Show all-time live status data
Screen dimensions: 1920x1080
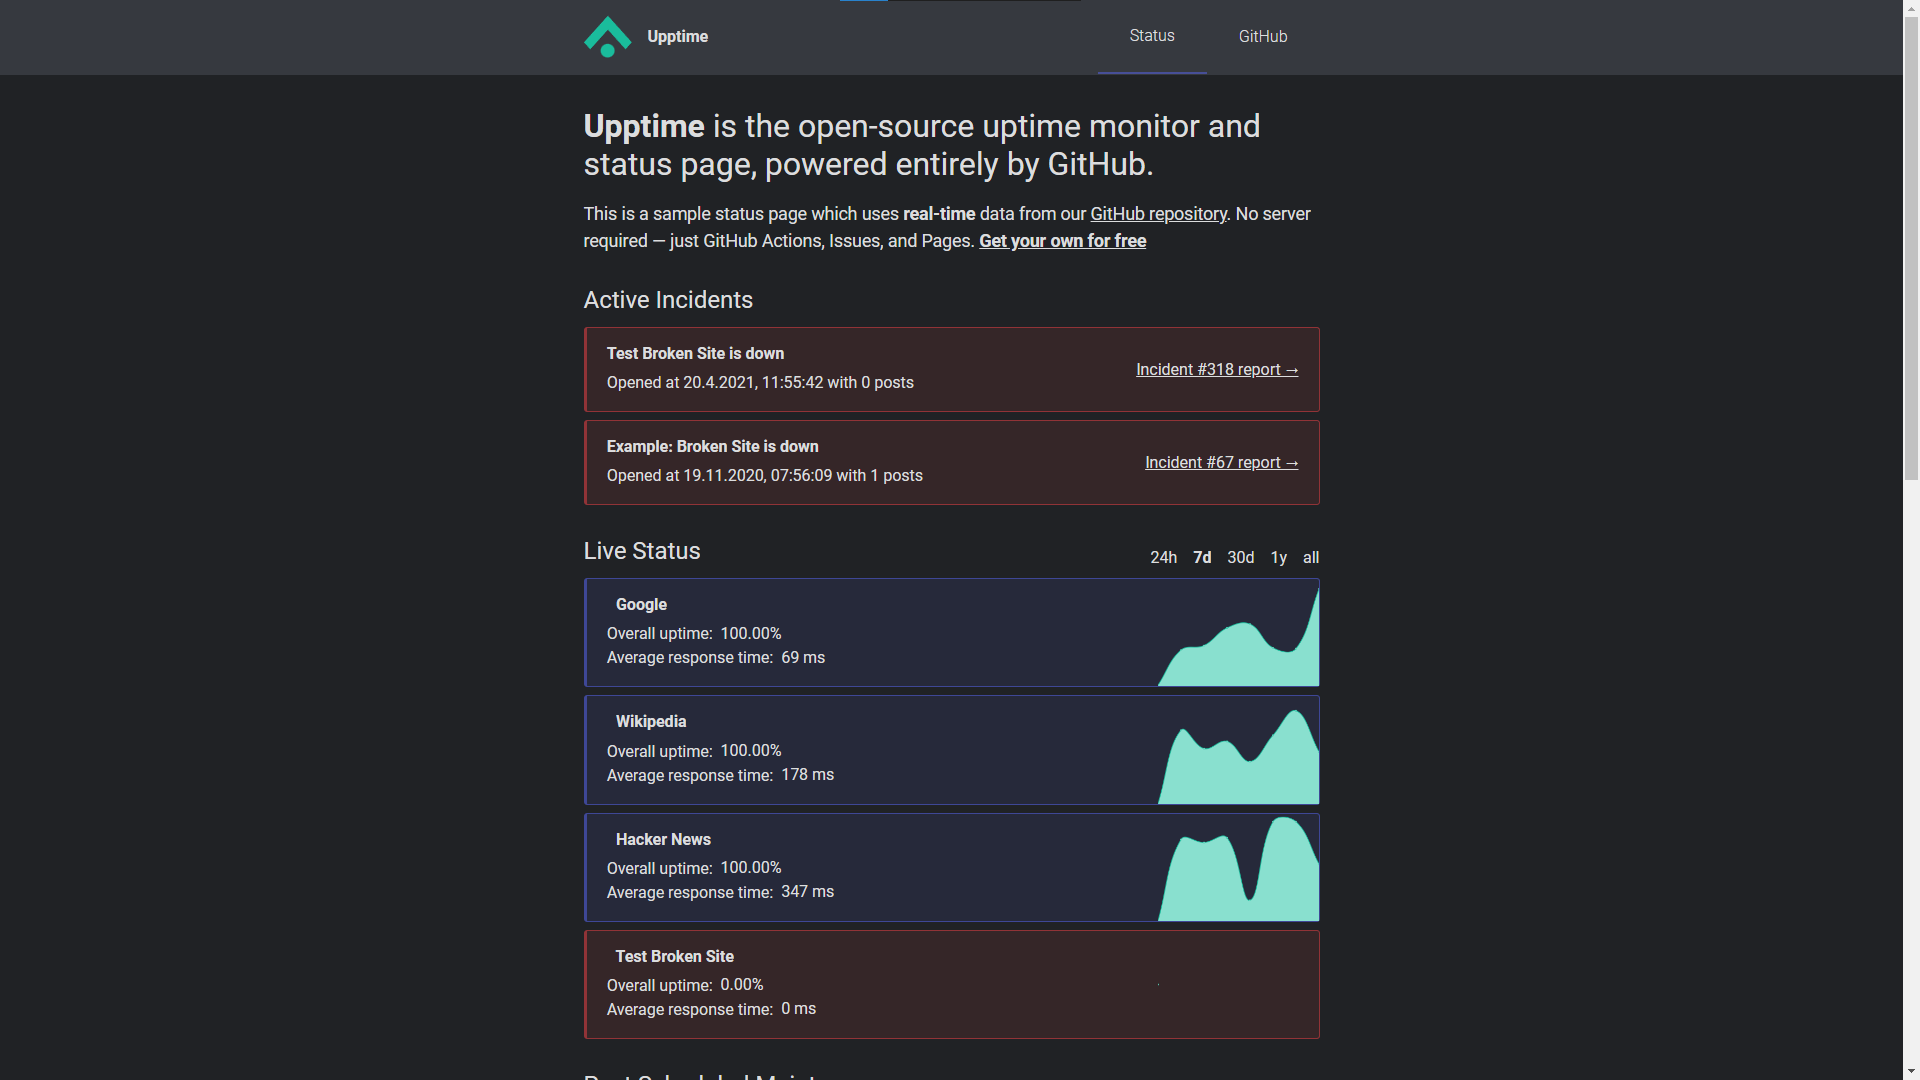pyautogui.click(x=1311, y=557)
